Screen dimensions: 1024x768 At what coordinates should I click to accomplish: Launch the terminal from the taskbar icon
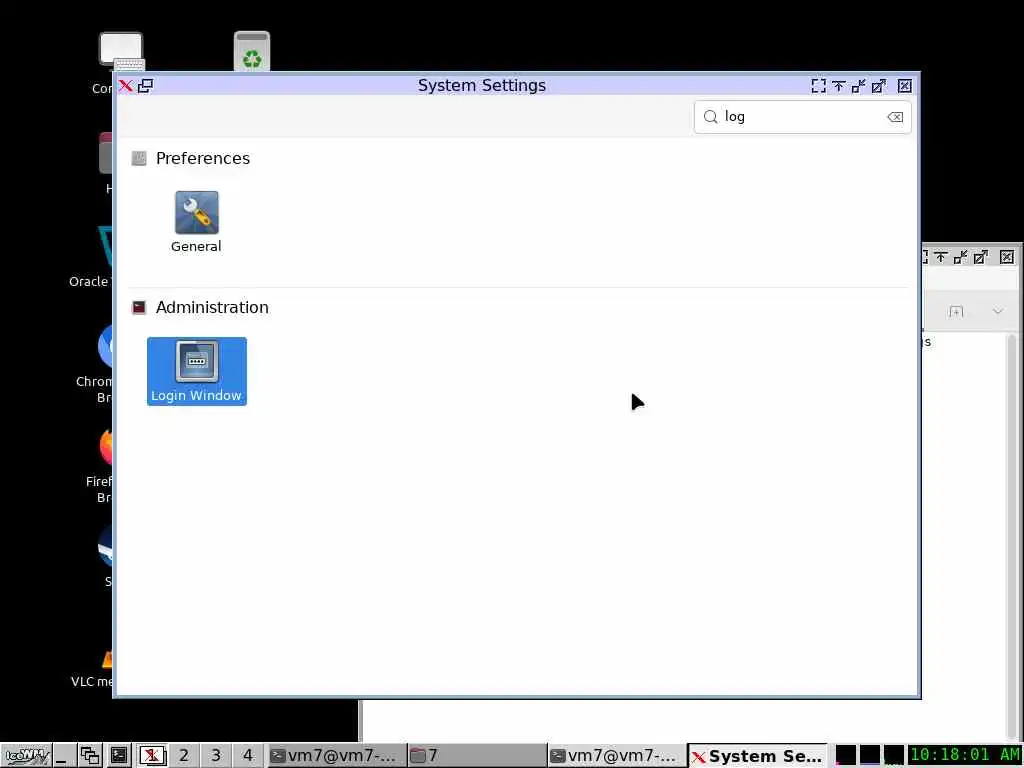point(119,756)
